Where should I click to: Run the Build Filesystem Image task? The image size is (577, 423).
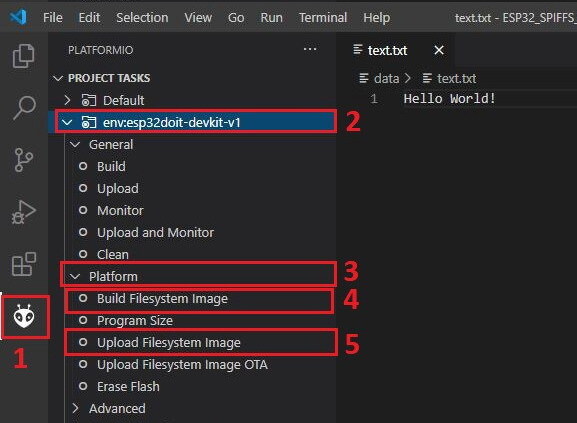[x=162, y=299]
